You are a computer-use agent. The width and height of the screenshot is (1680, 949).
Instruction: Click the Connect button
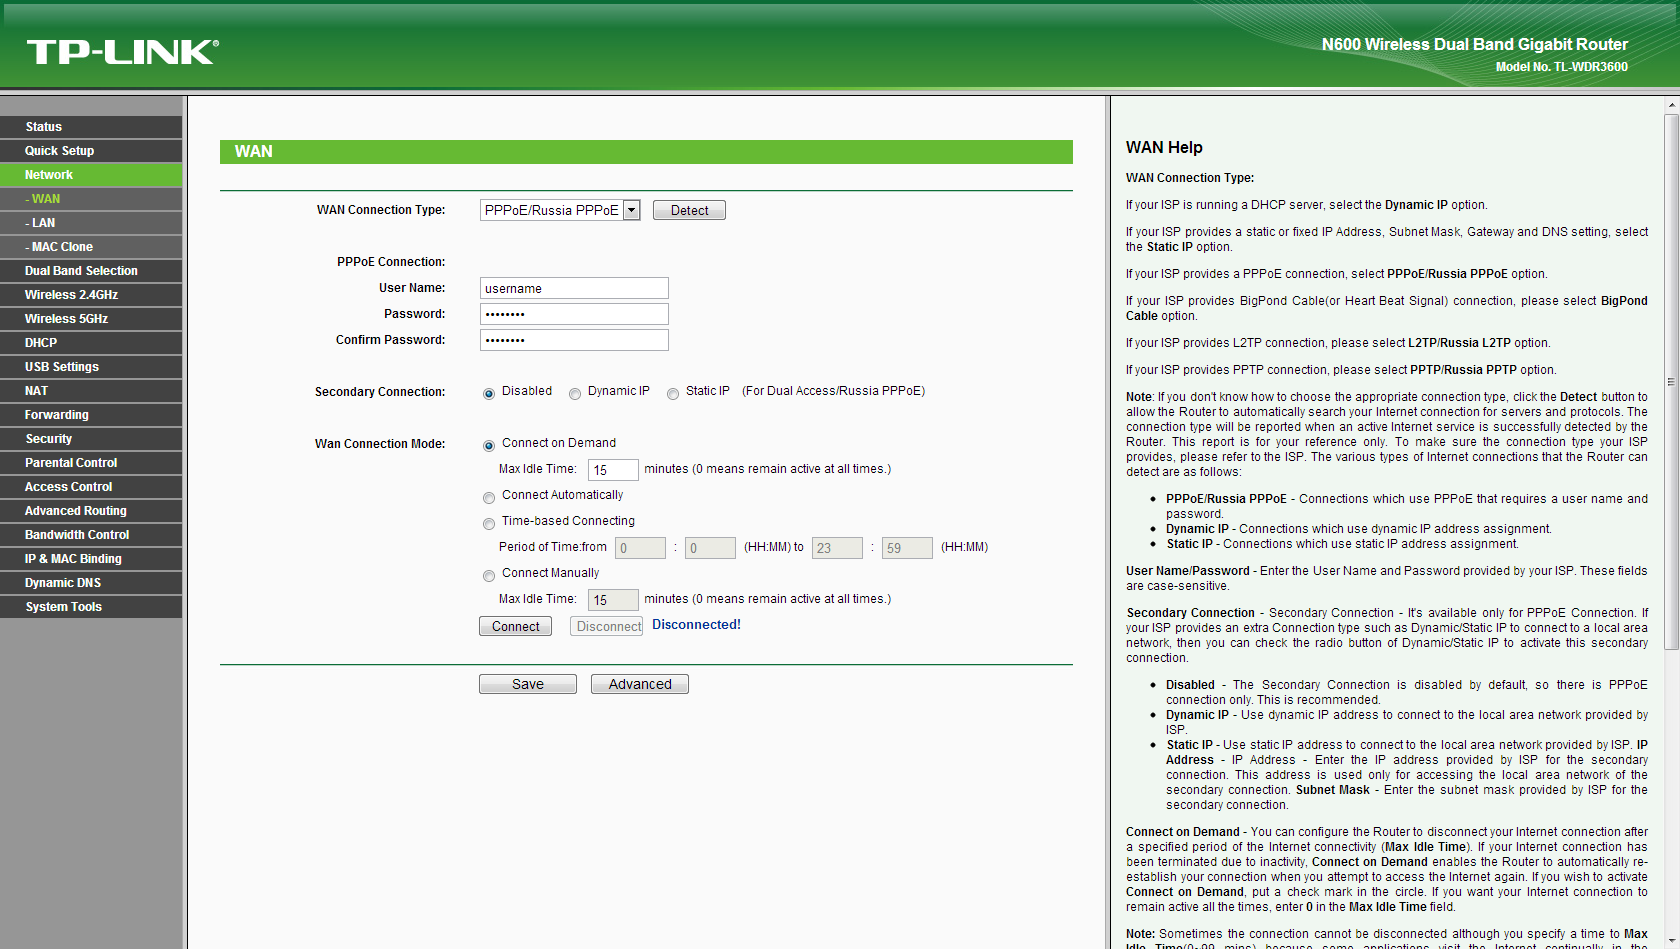[x=515, y=626]
